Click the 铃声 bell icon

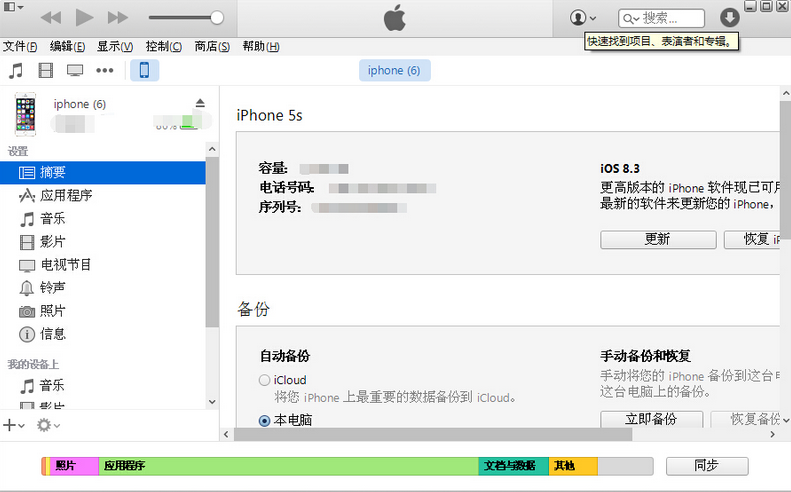click(27, 288)
